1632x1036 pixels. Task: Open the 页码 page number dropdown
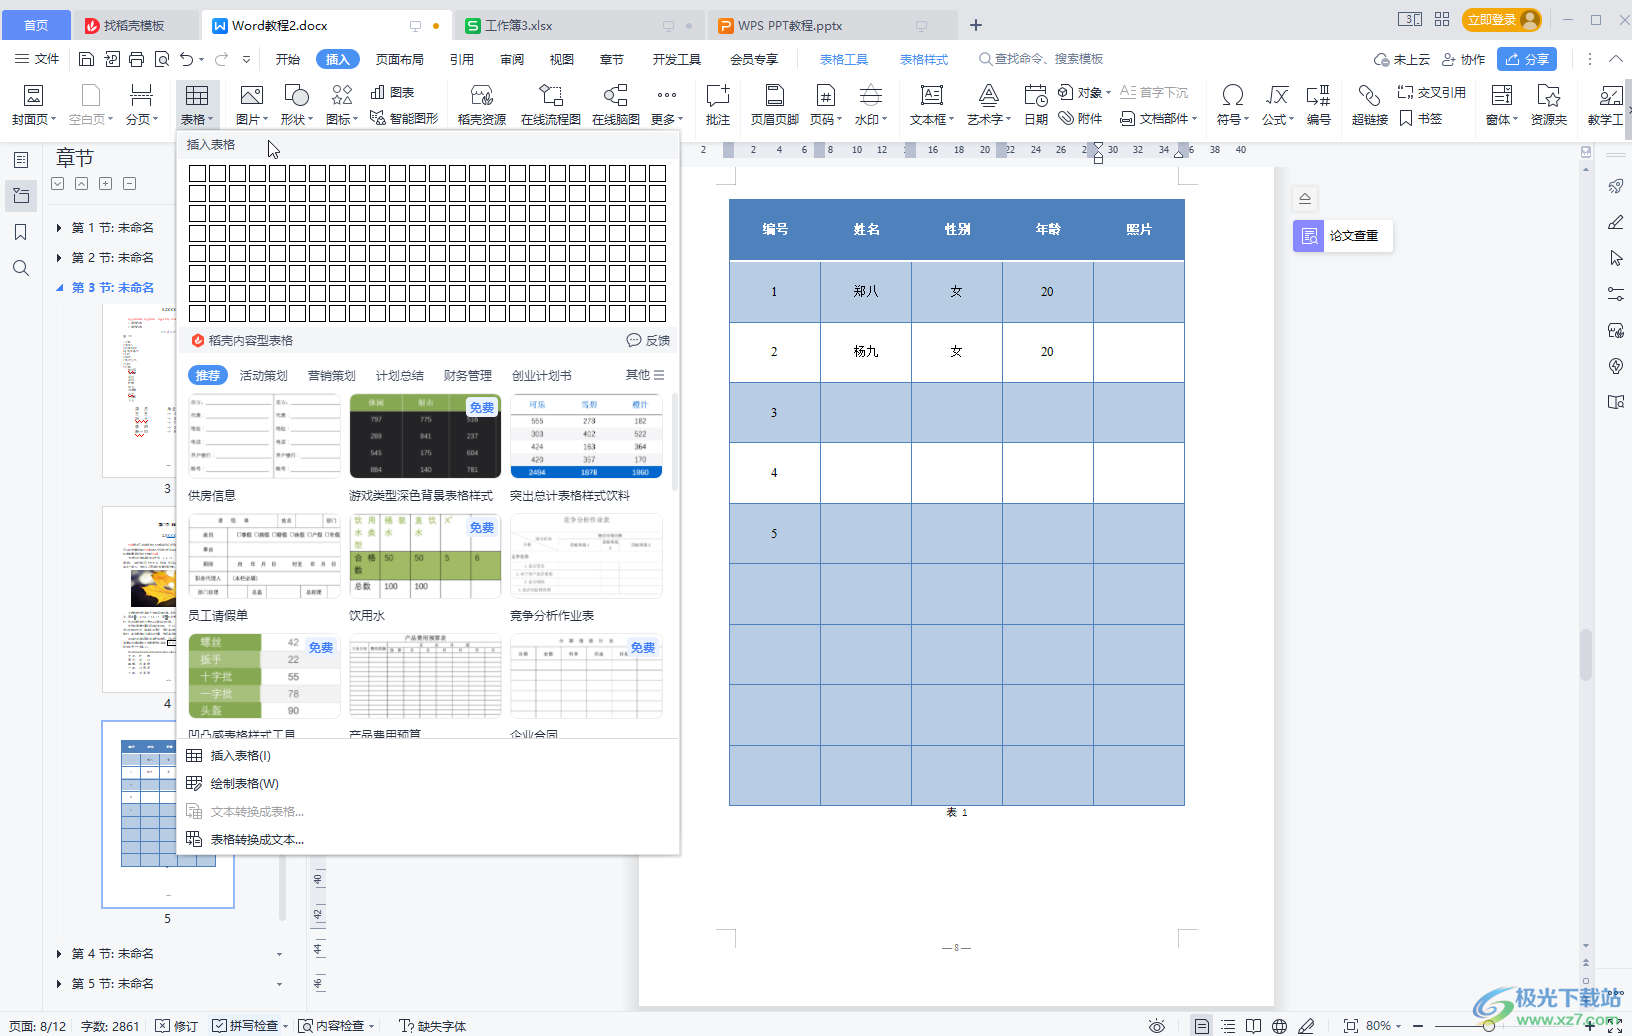tap(825, 105)
